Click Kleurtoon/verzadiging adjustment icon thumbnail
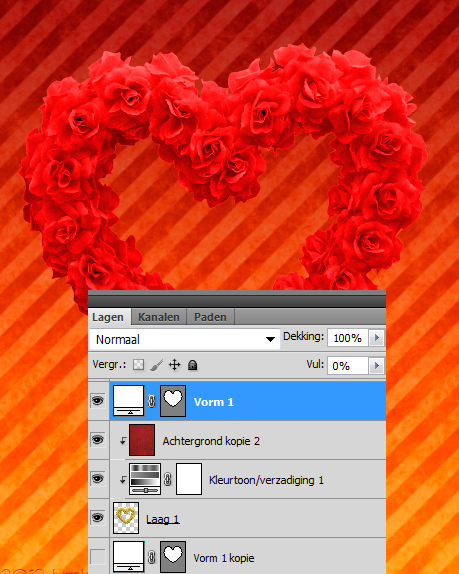Image resolution: width=459 pixels, height=574 pixels. pyautogui.click(x=145, y=479)
